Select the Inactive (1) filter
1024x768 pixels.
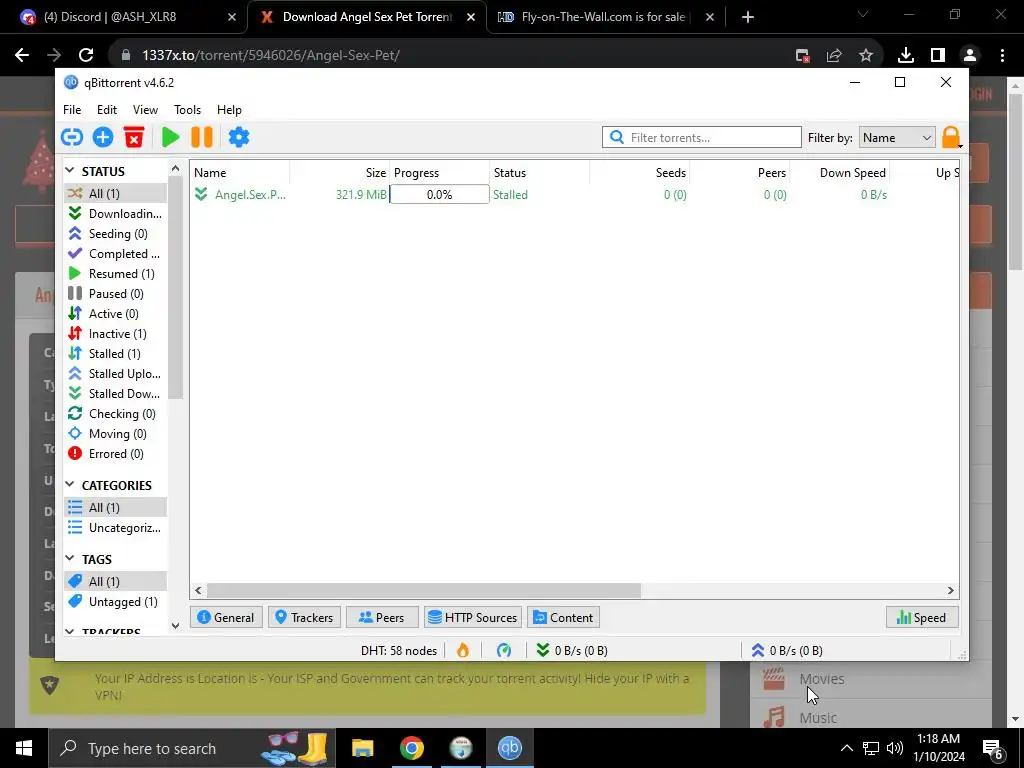click(116, 334)
